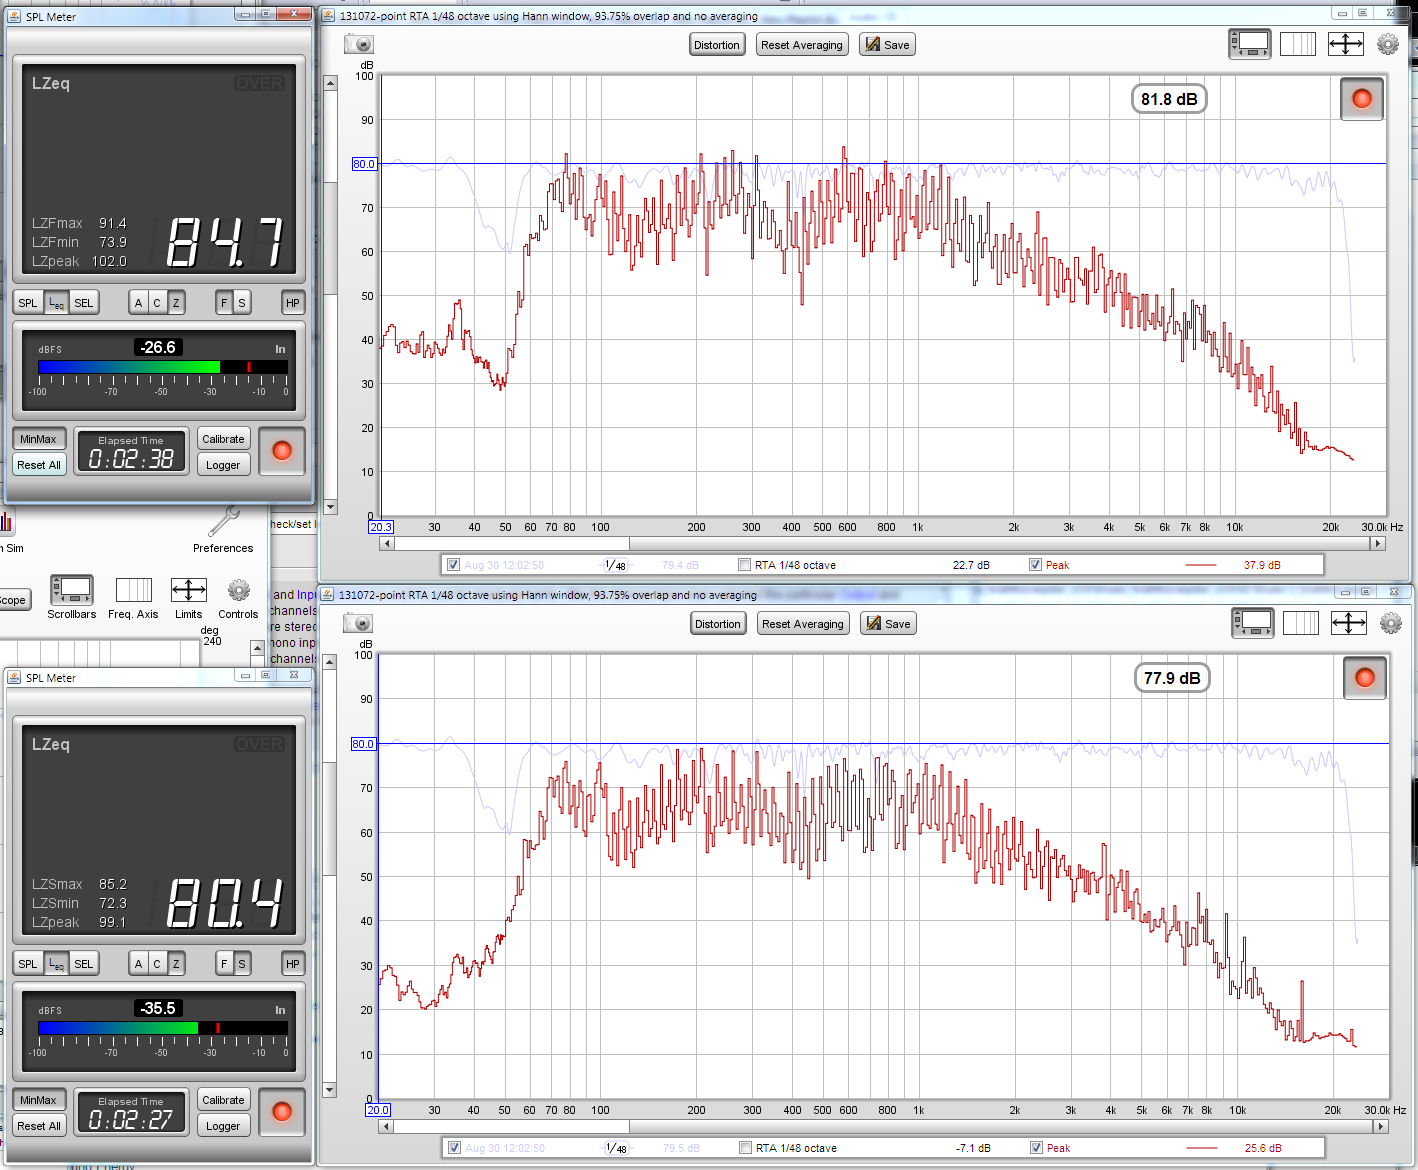This screenshot has width=1418, height=1170.
Task: Click Reset Averaging in lower RTA window
Action: [x=803, y=624]
